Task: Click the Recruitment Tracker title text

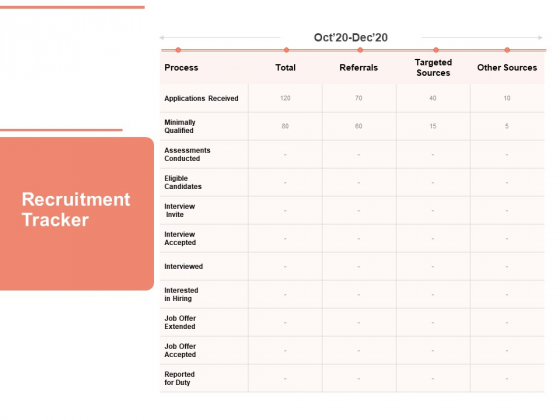Action: (x=76, y=209)
